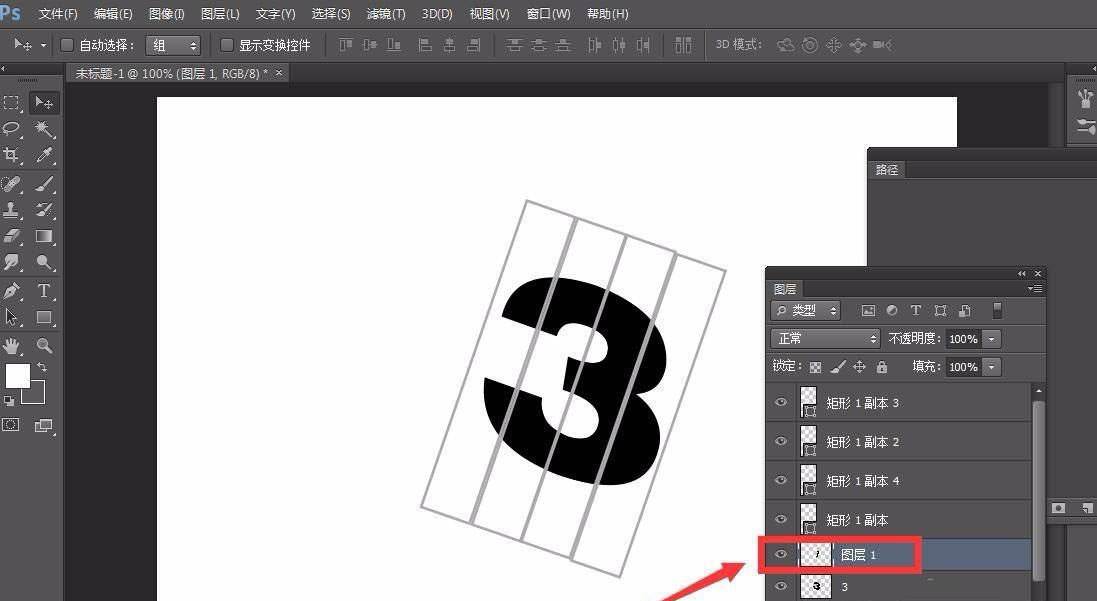Open the 滤镜(T) menu
The width and height of the screenshot is (1097, 601).
click(385, 14)
